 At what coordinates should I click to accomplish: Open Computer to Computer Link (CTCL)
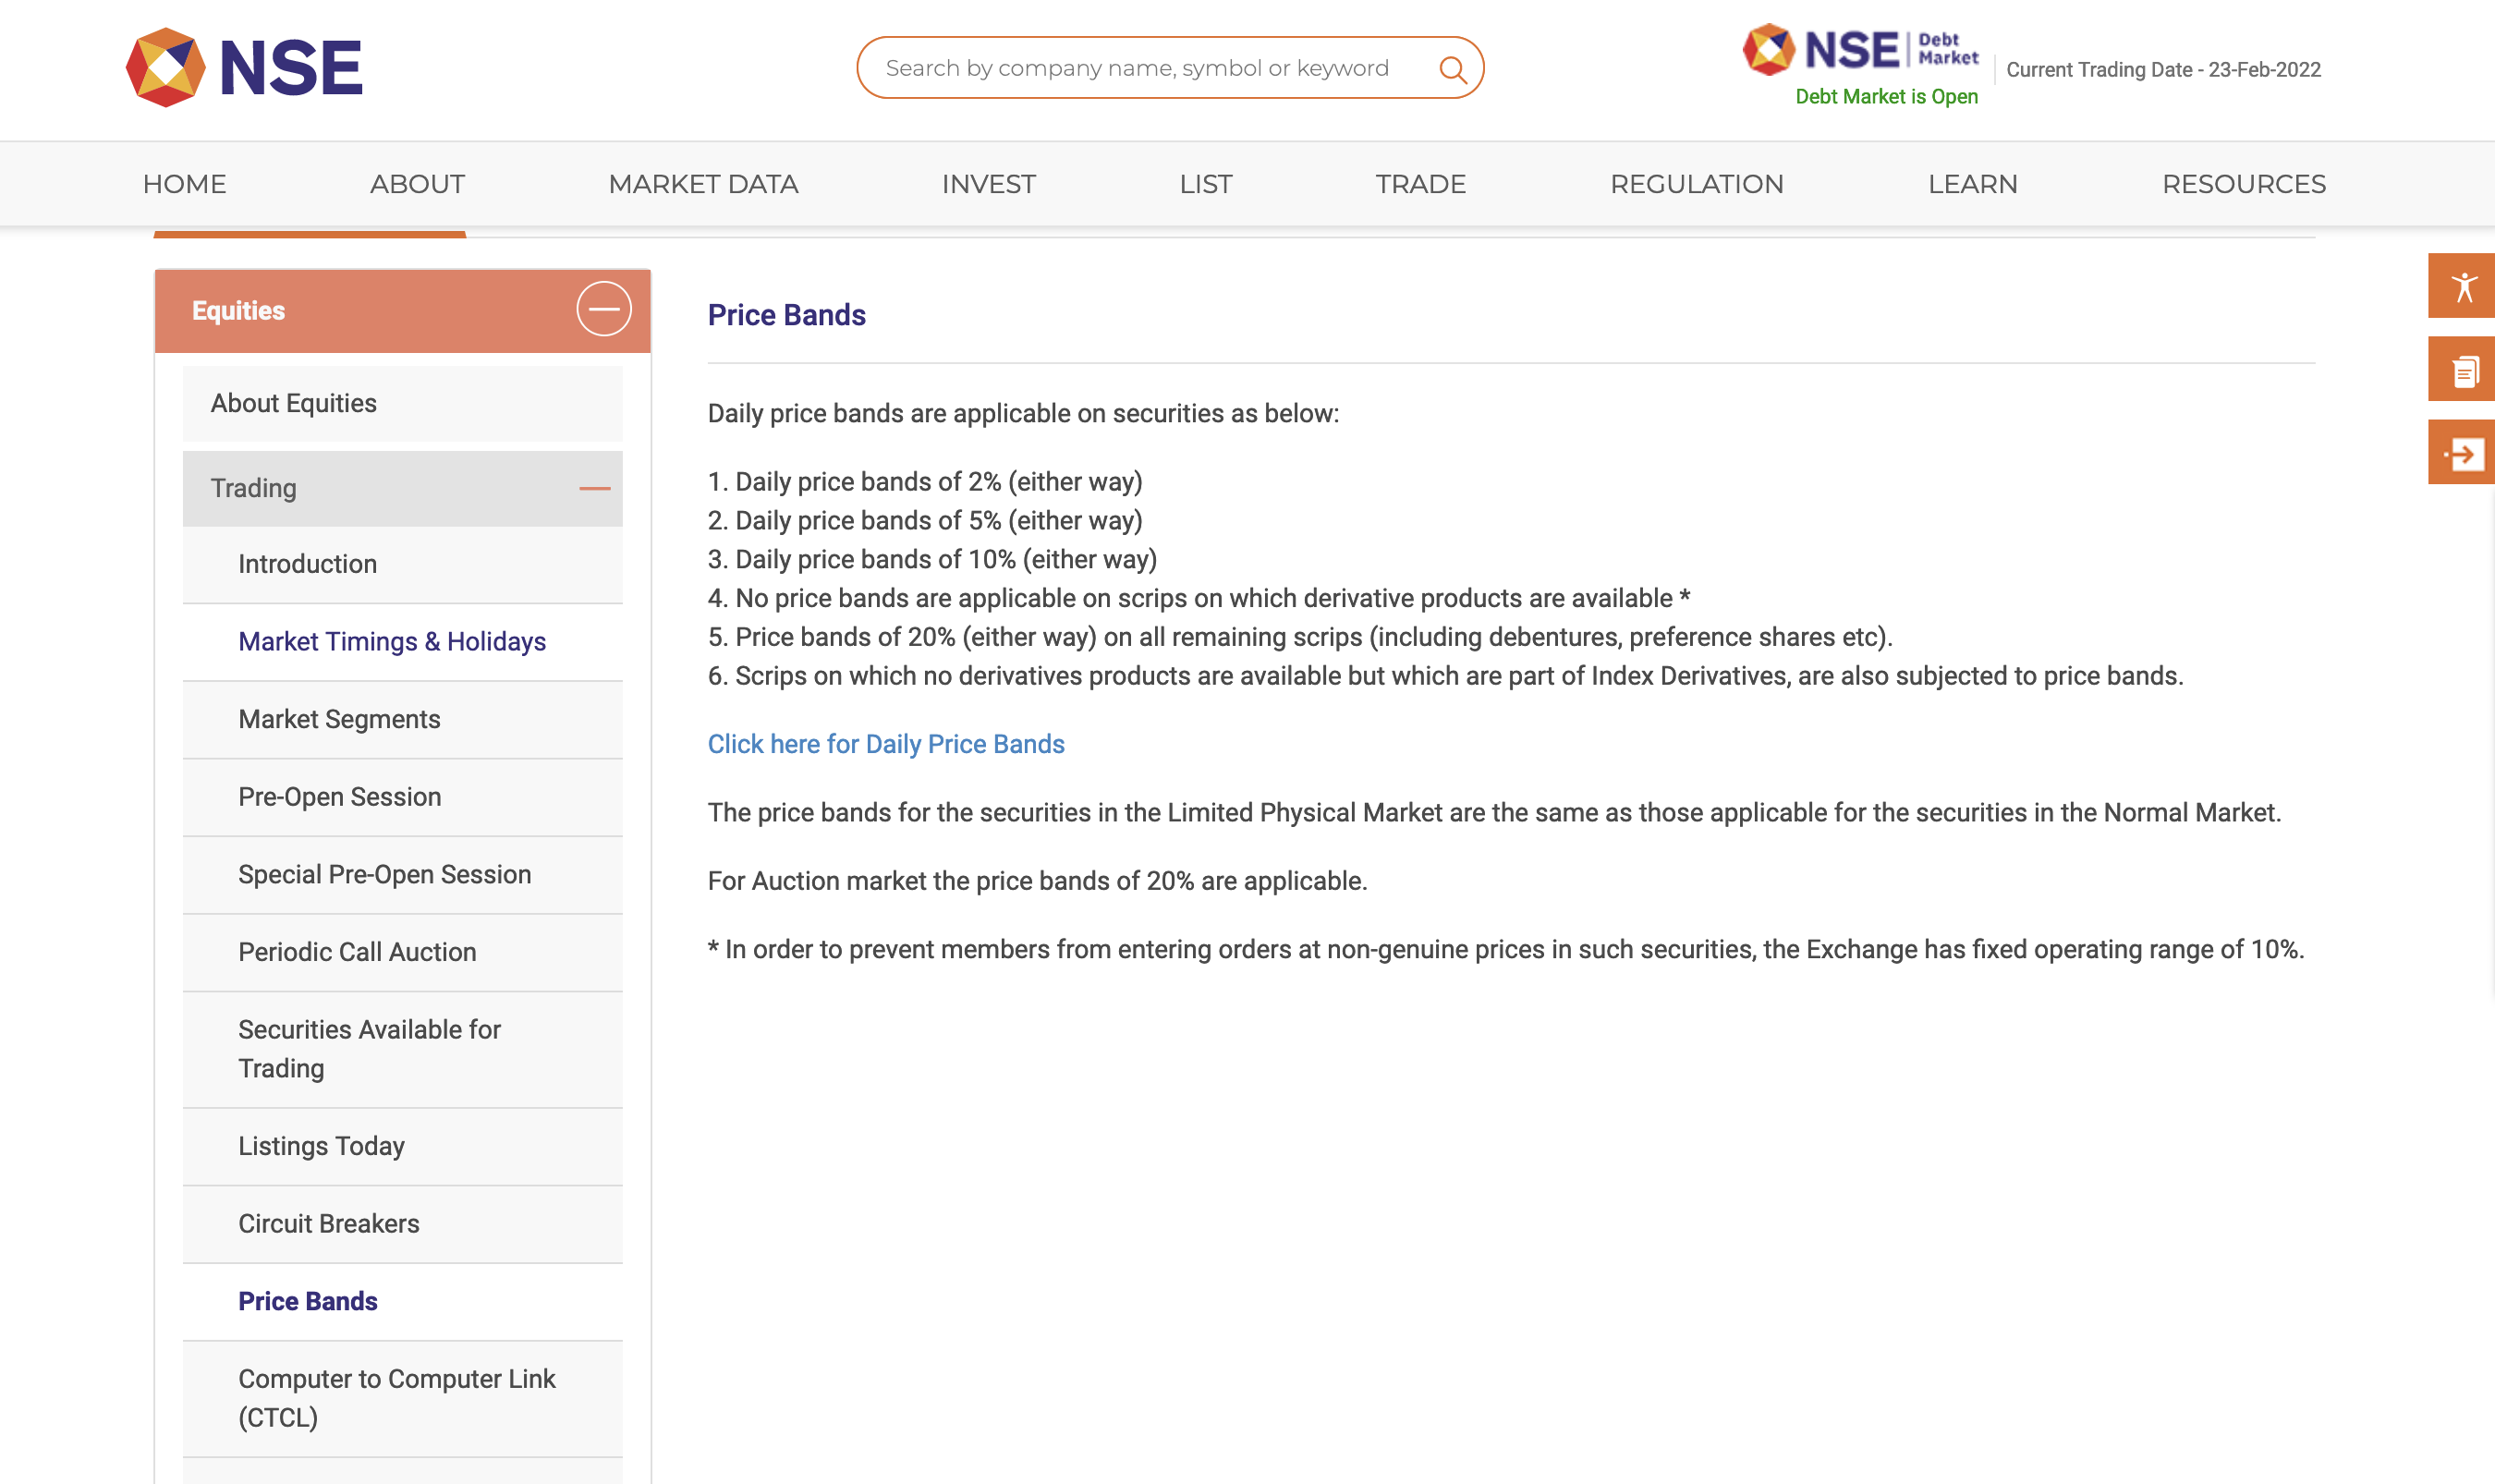397,1399
